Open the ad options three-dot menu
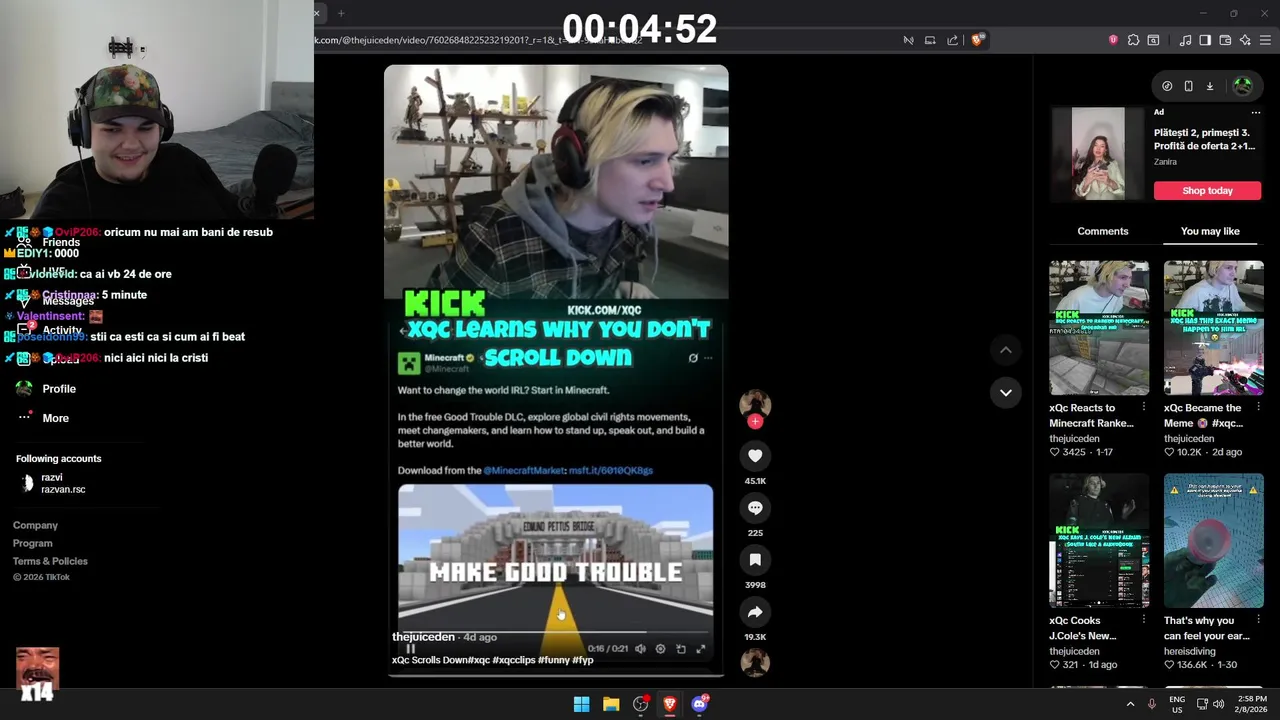 [1256, 112]
